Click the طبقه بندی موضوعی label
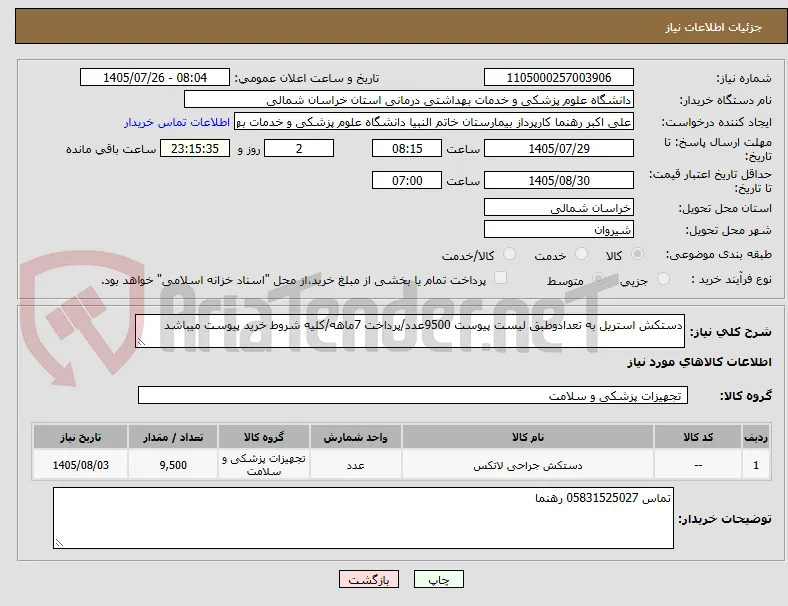This screenshot has height=606, width=788. [719, 255]
